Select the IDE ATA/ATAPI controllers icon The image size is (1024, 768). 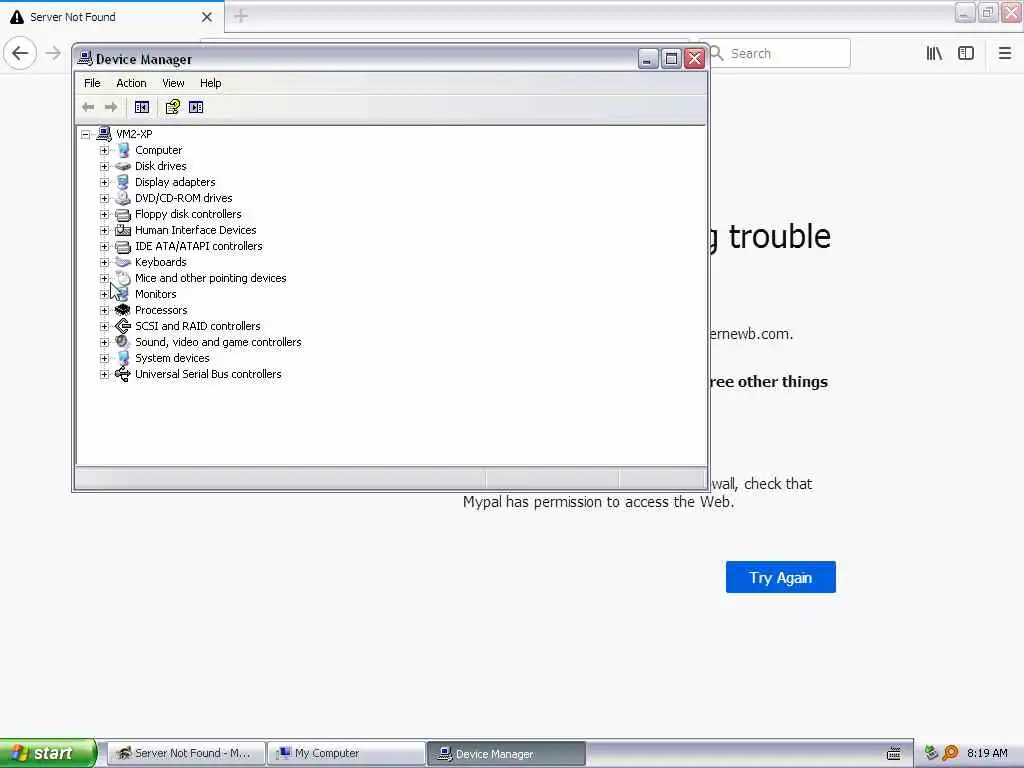pyautogui.click(x=123, y=246)
